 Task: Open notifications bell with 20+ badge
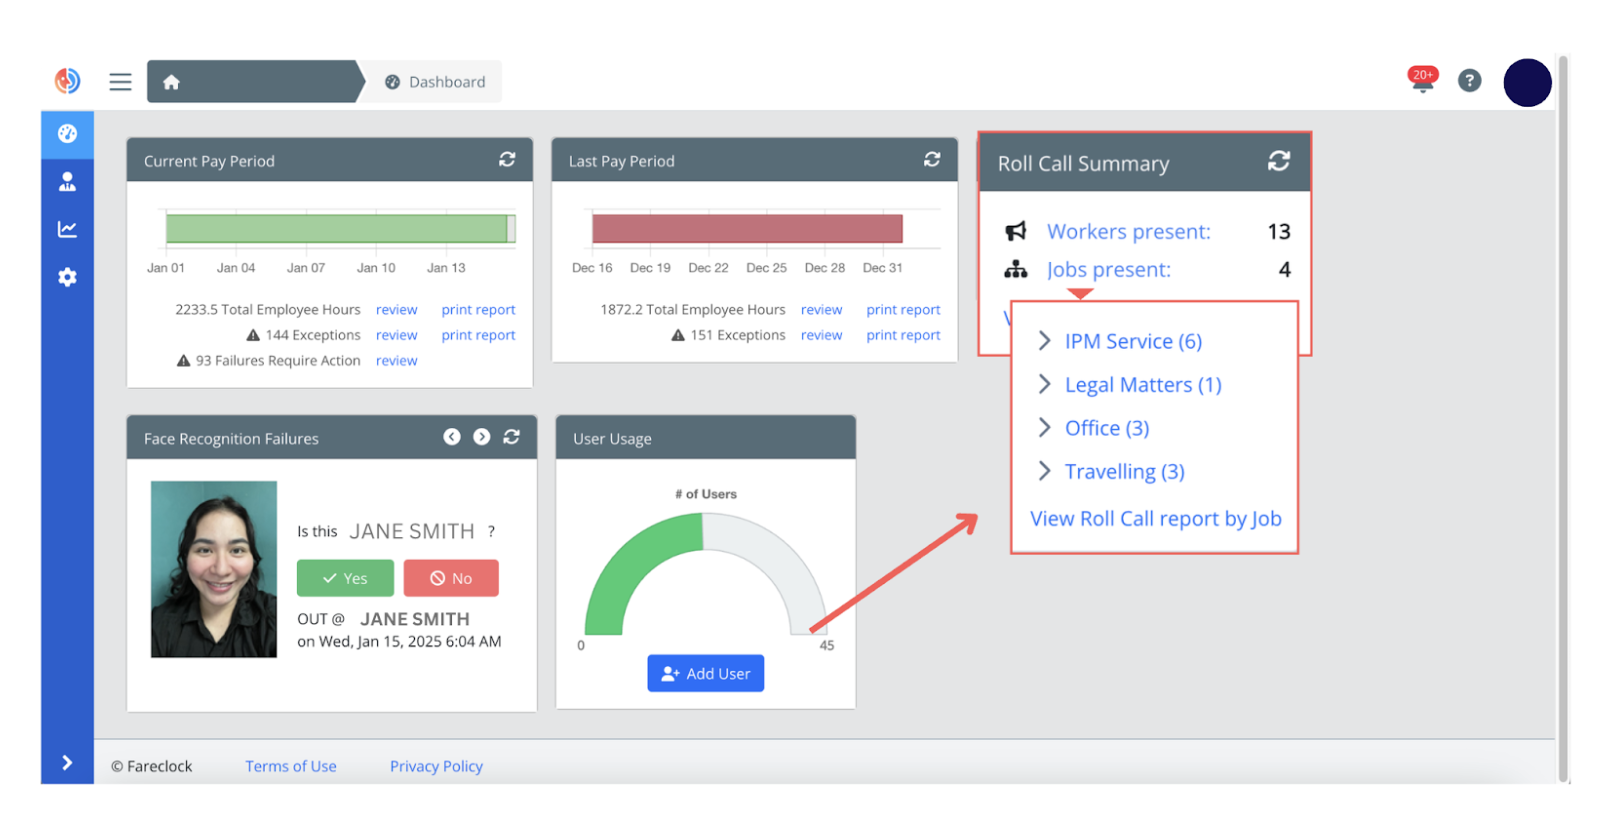1422,81
